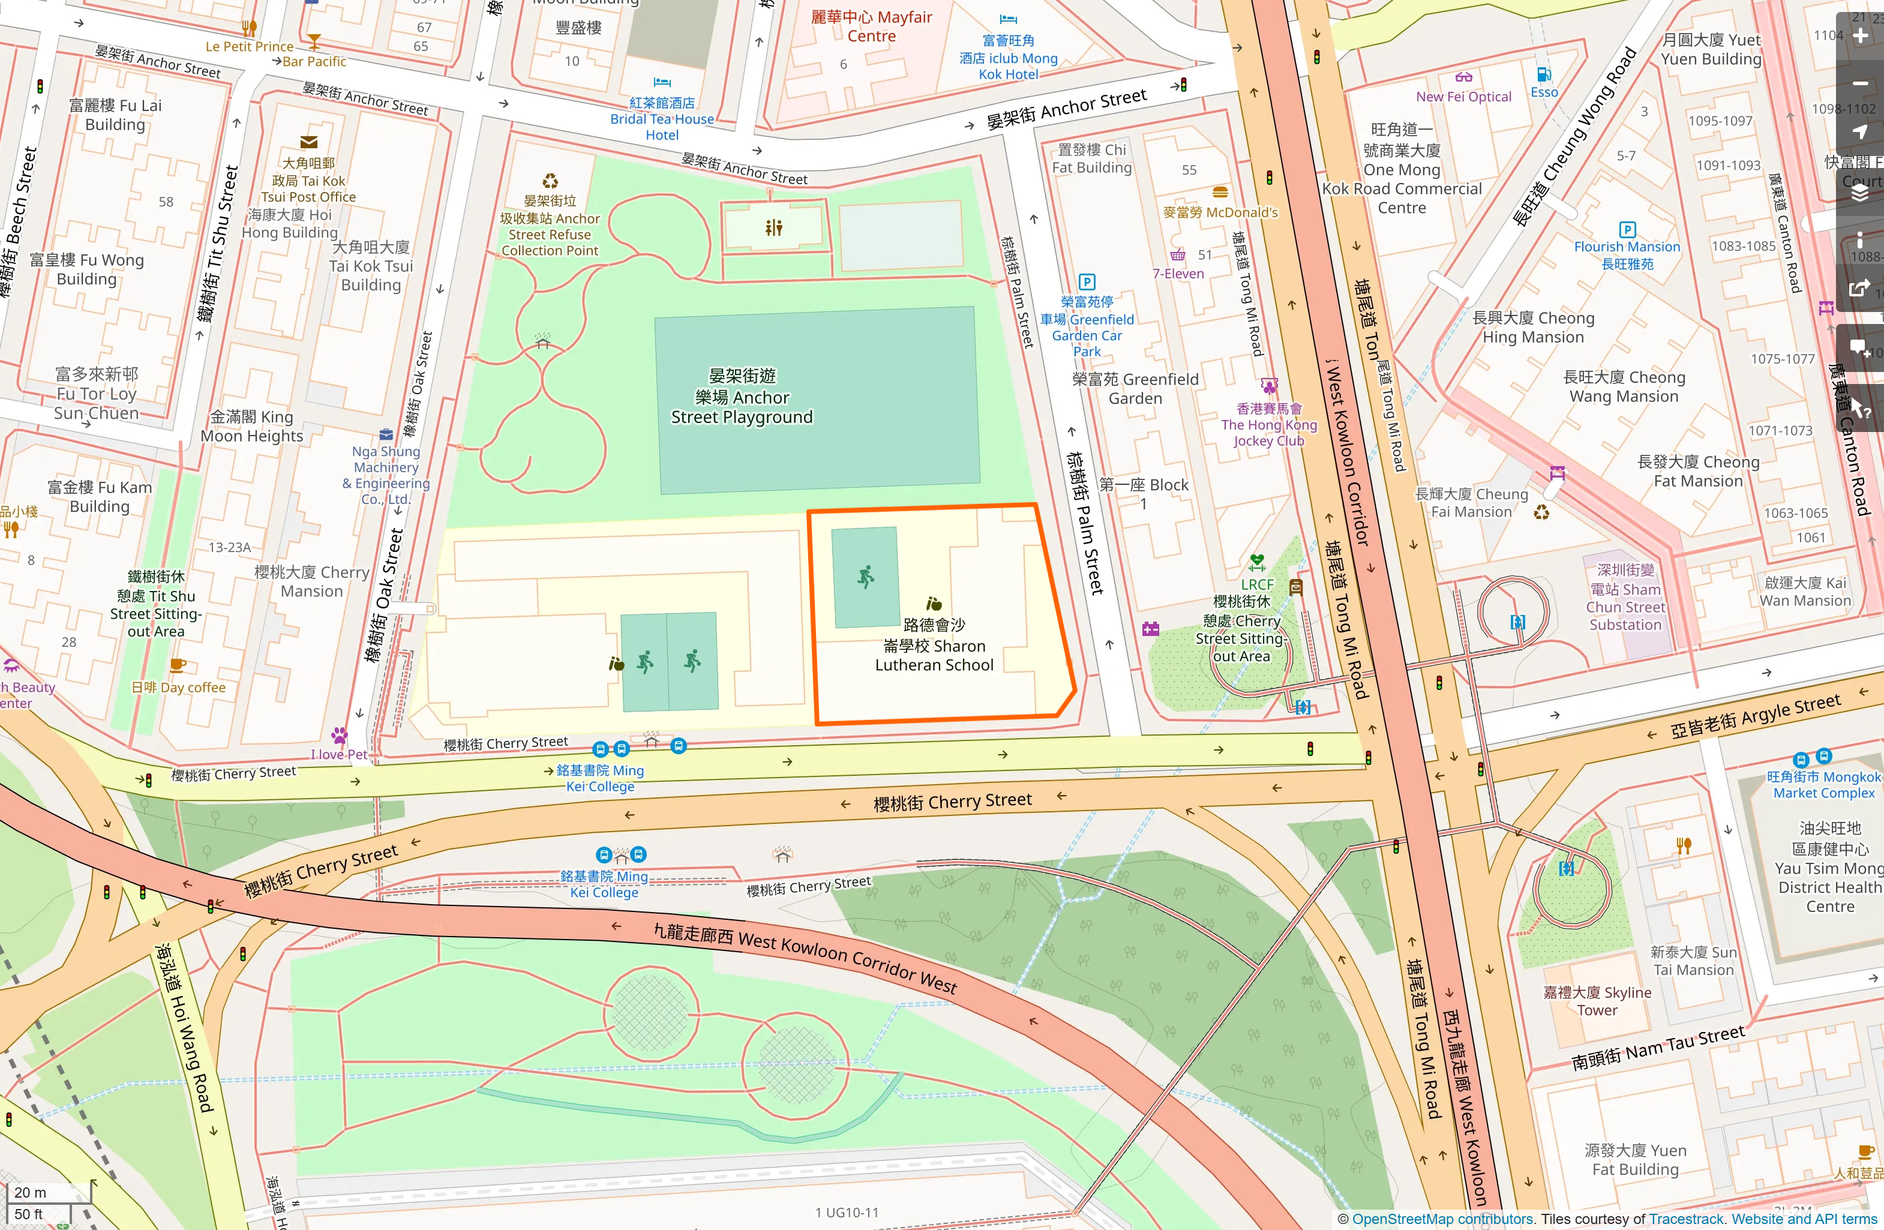Select the 7-Eleven marker on Palm Street
The height and width of the screenshot is (1230, 1884).
click(1178, 257)
